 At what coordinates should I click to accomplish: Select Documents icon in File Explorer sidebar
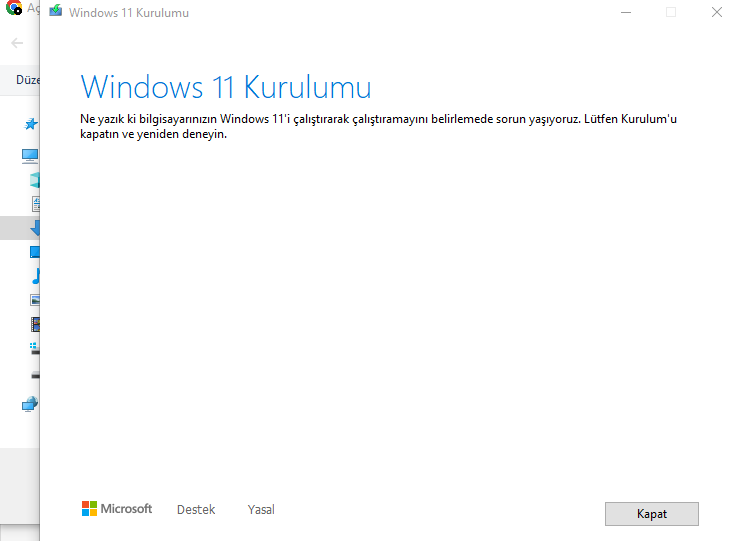(36, 204)
